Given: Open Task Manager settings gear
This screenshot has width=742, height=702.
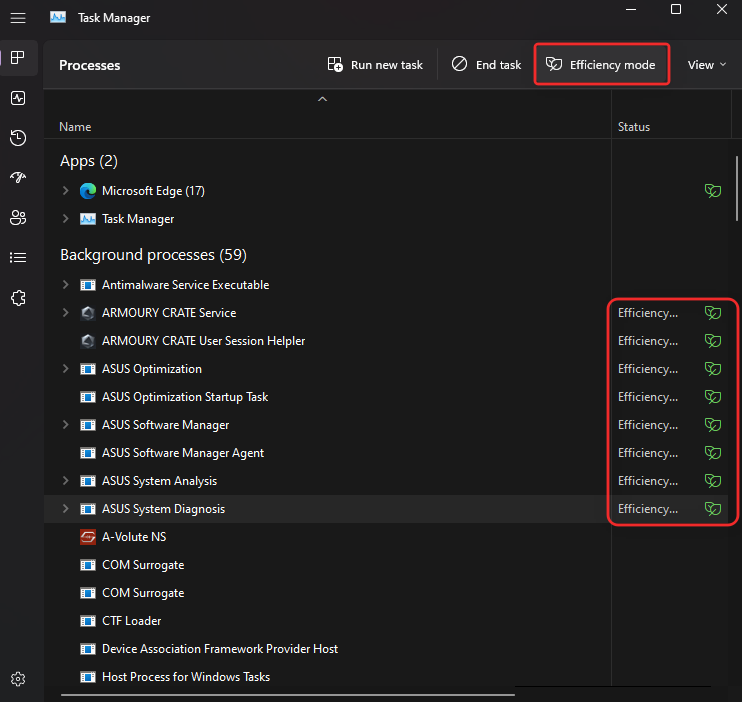Looking at the screenshot, I should coord(17,679).
